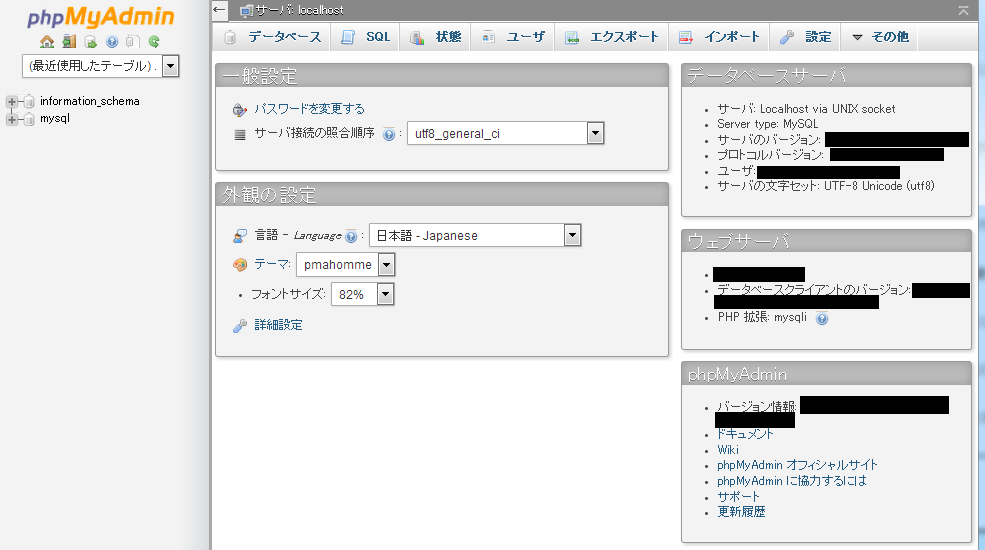Image resolution: width=985 pixels, height=550 pixels.
Task: Click the wrench icon beside 詳細設定
Action: tap(239, 325)
